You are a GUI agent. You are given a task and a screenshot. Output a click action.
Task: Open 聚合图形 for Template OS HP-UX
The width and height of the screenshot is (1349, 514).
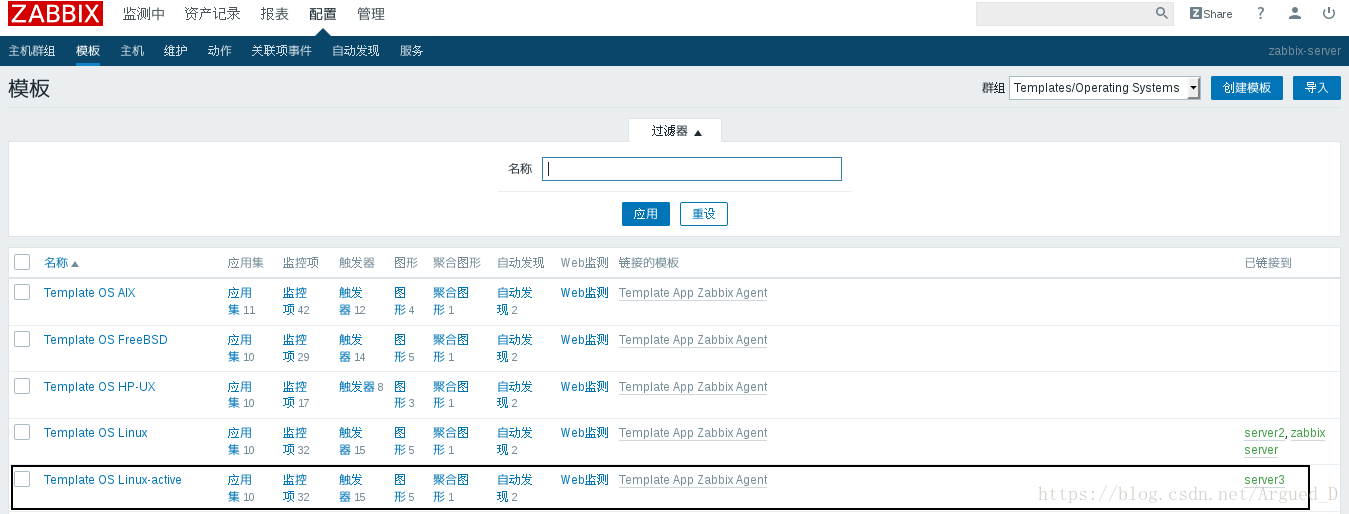click(x=450, y=395)
